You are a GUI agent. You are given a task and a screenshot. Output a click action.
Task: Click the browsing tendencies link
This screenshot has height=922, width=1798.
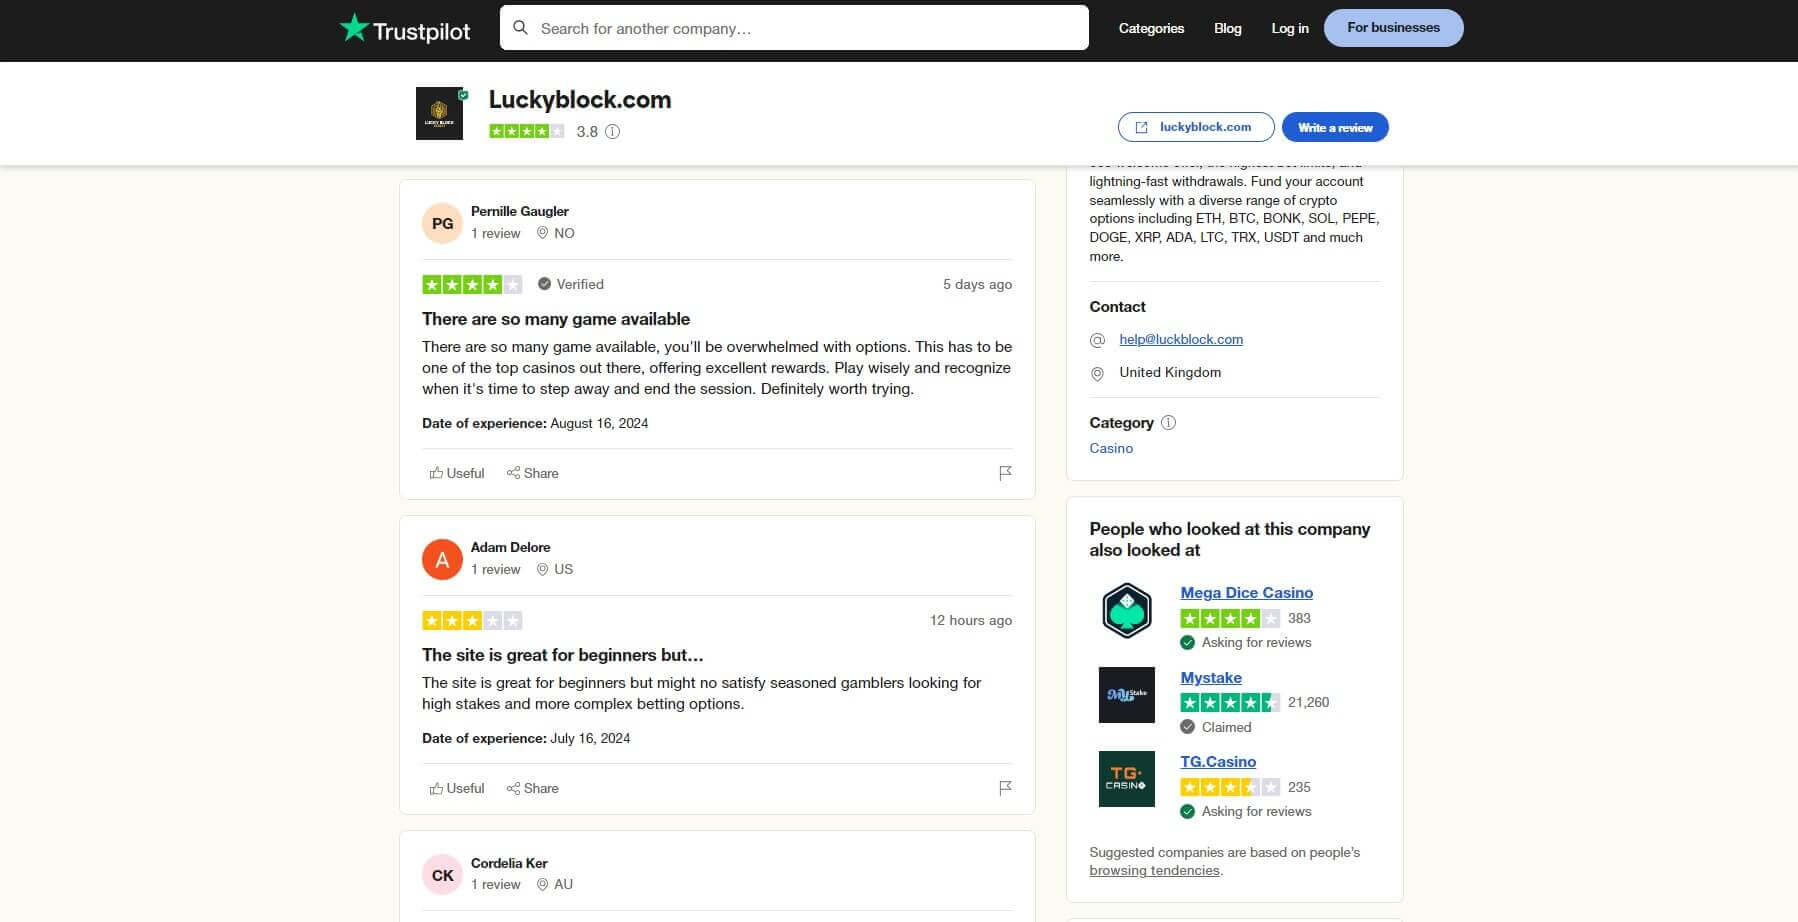[x=1154, y=870]
